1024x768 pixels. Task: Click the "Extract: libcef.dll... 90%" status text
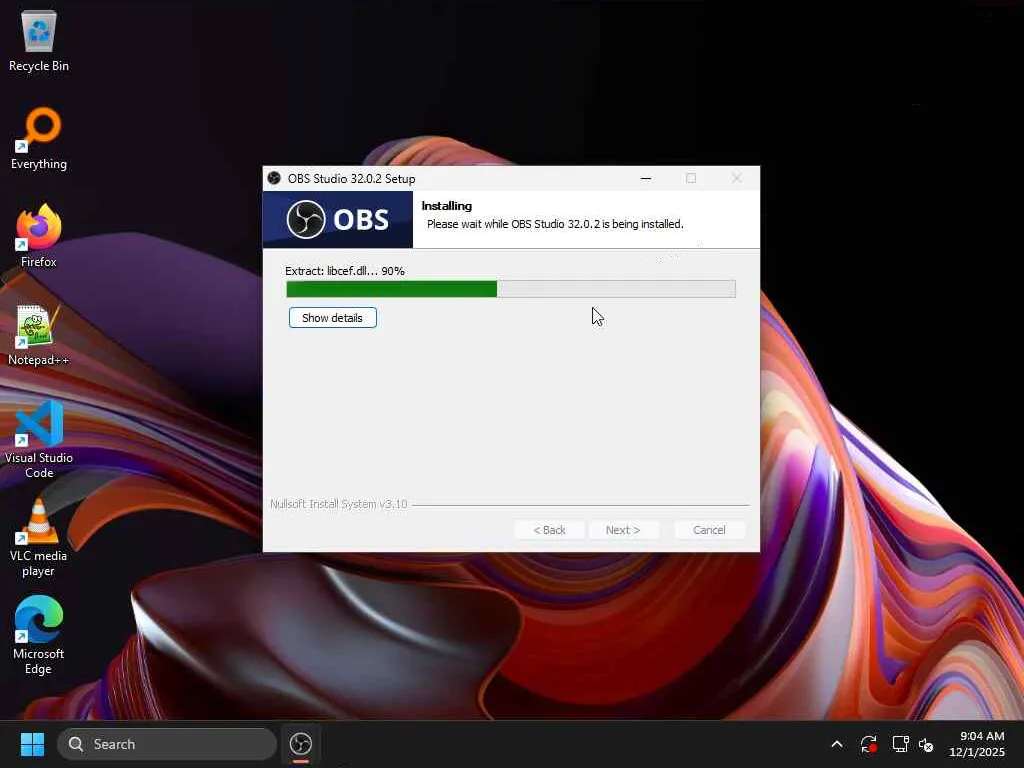(345, 271)
